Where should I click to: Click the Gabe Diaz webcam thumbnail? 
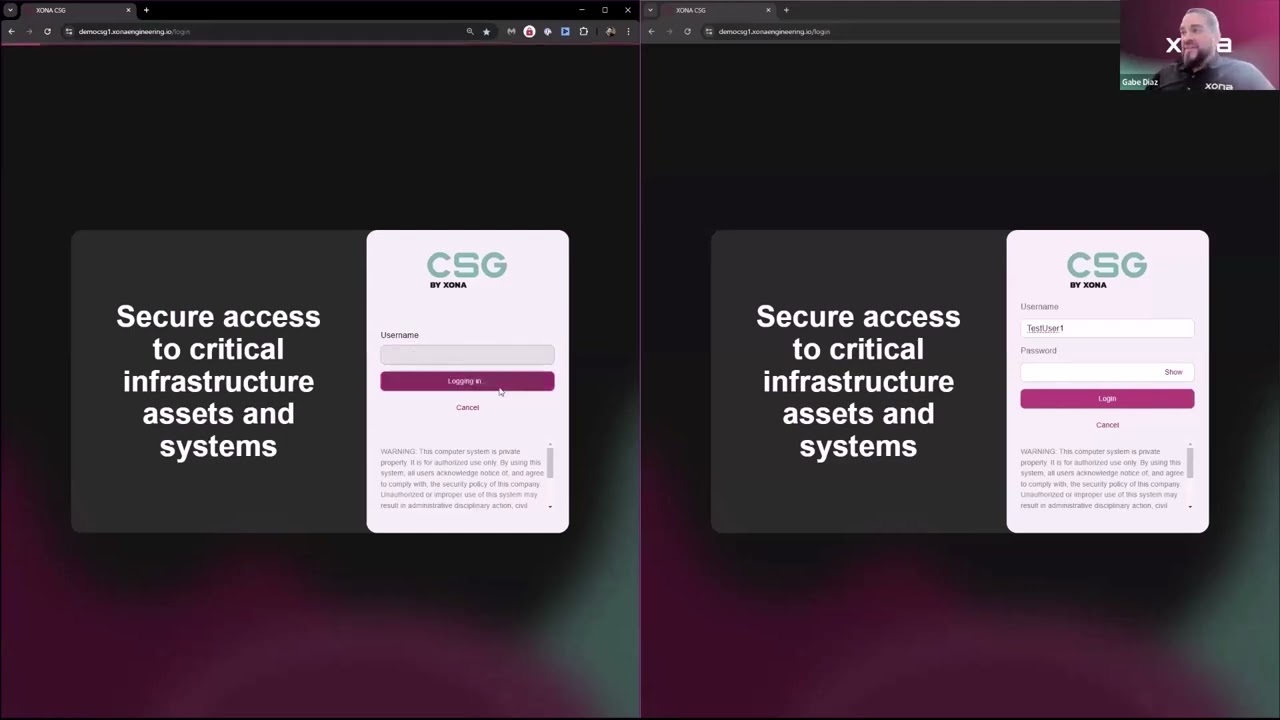click(x=1199, y=45)
